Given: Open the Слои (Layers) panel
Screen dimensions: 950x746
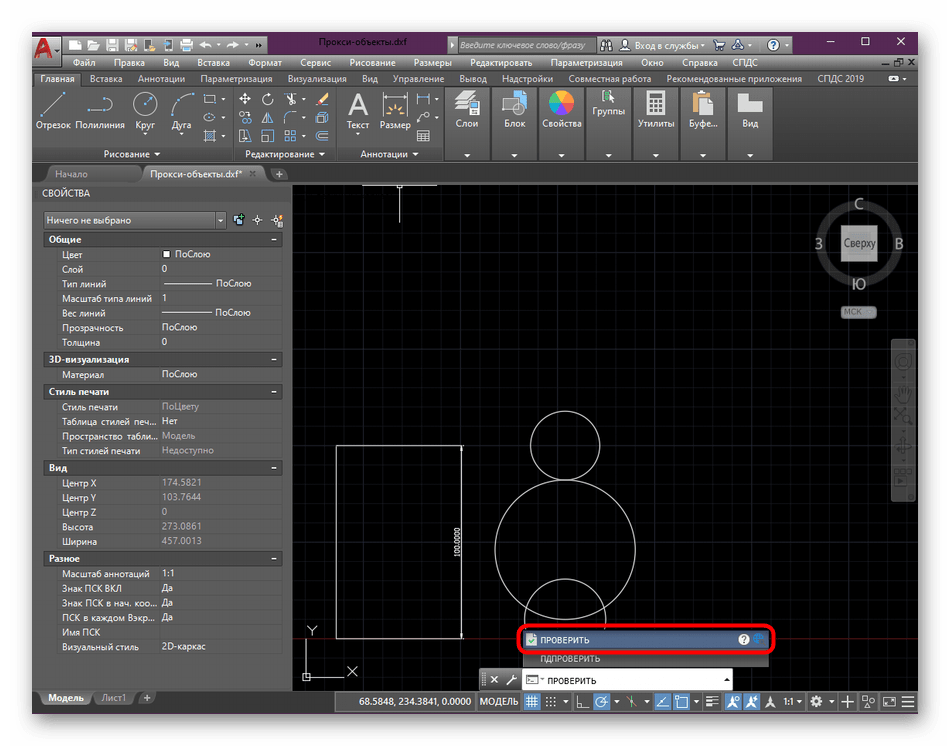Looking at the screenshot, I should pos(466,110).
